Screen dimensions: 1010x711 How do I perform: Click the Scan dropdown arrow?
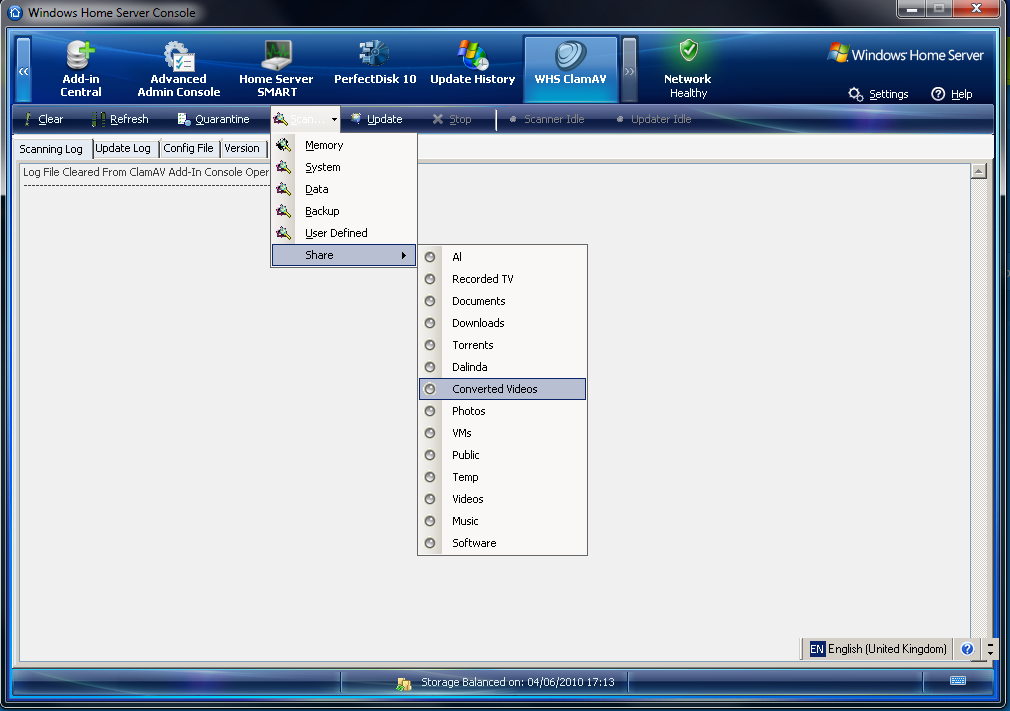[333, 119]
